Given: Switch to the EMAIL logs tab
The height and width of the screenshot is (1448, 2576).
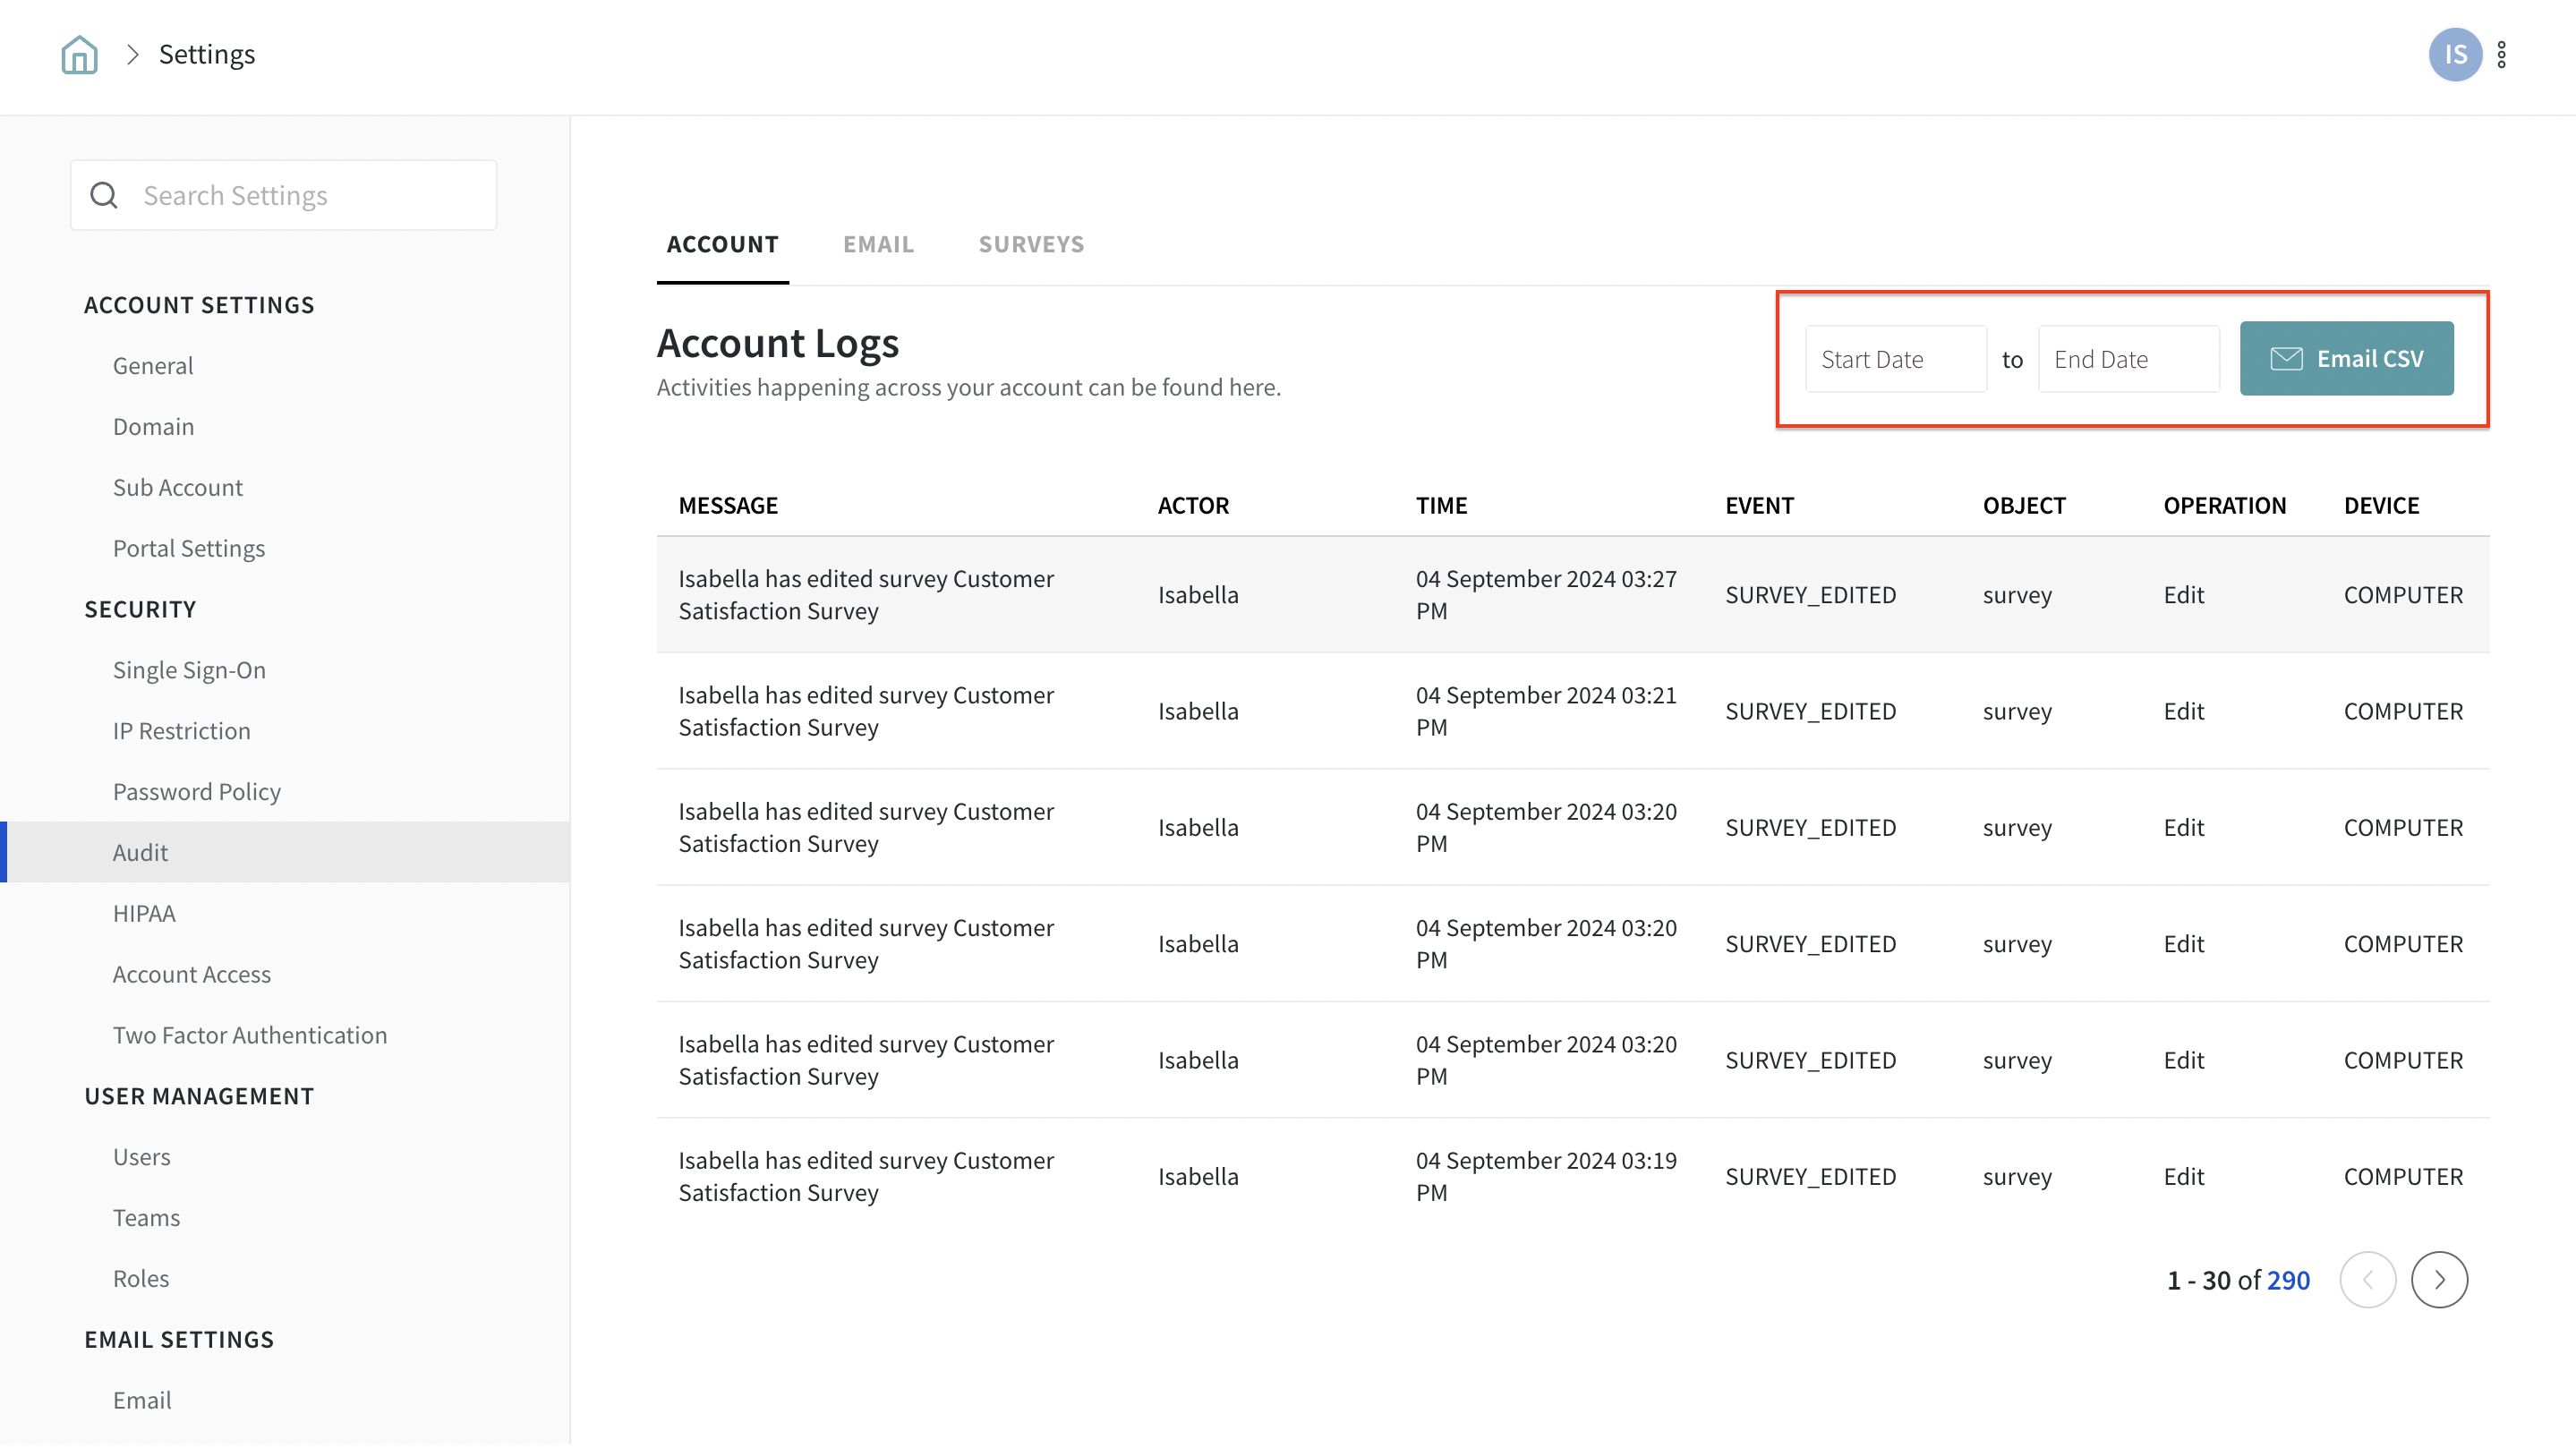Looking at the screenshot, I should [878, 244].
